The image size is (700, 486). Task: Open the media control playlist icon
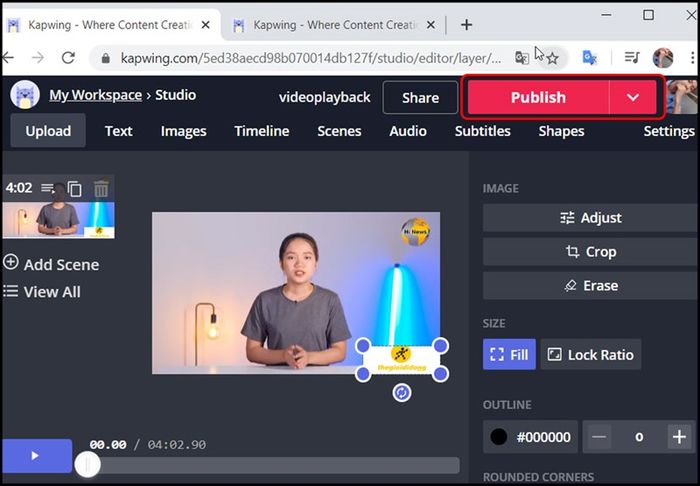pyautogui.click(x=632, y=57)
